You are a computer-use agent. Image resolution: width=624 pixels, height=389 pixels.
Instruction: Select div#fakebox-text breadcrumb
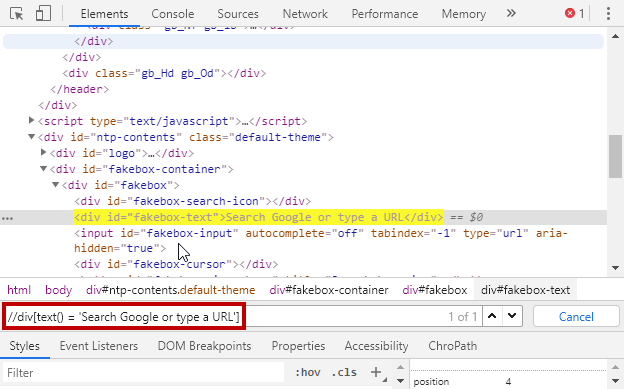(525, 290)
